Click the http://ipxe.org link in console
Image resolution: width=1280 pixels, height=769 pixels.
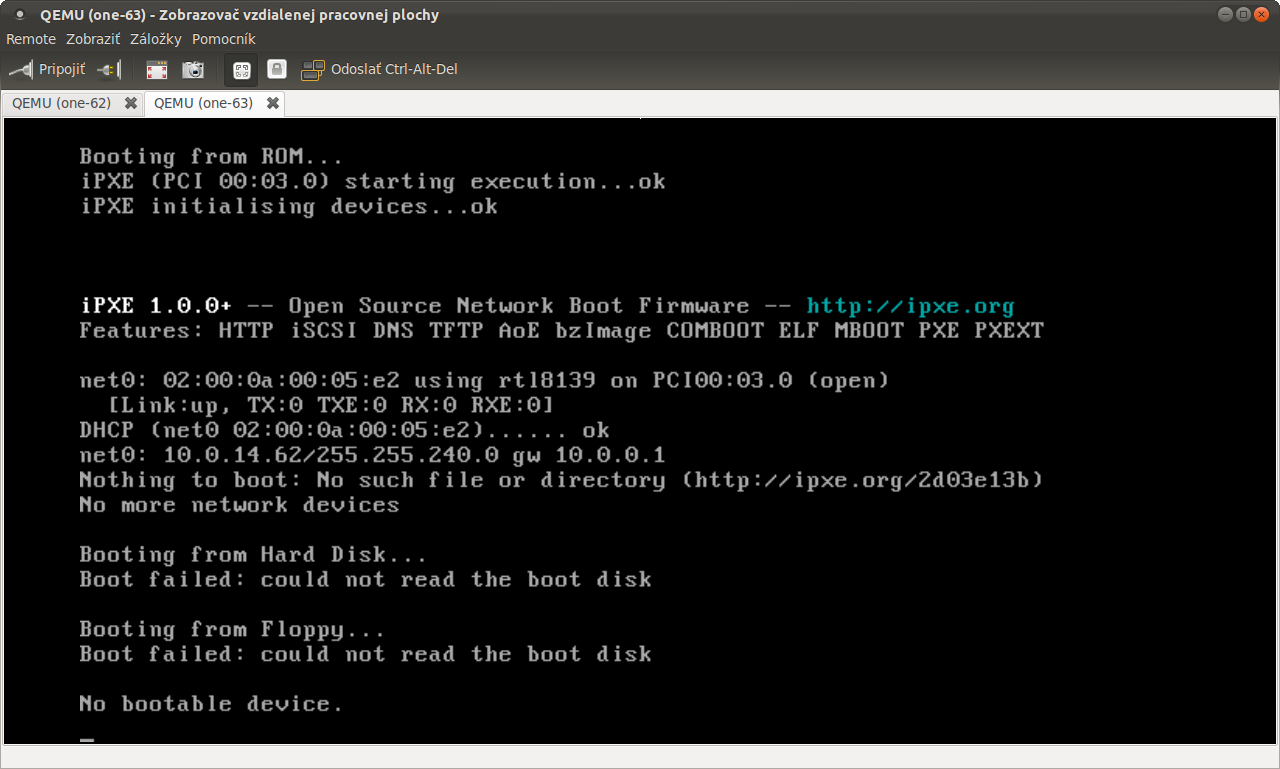tap(910, 306)
